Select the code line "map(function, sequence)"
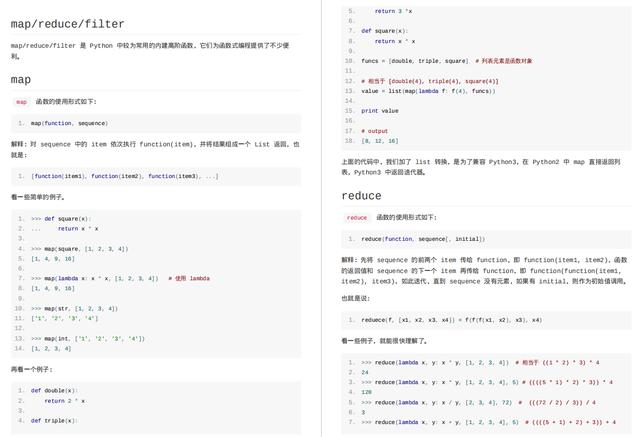The height and width of the screenshot is (437, 640). coord(69,123)
